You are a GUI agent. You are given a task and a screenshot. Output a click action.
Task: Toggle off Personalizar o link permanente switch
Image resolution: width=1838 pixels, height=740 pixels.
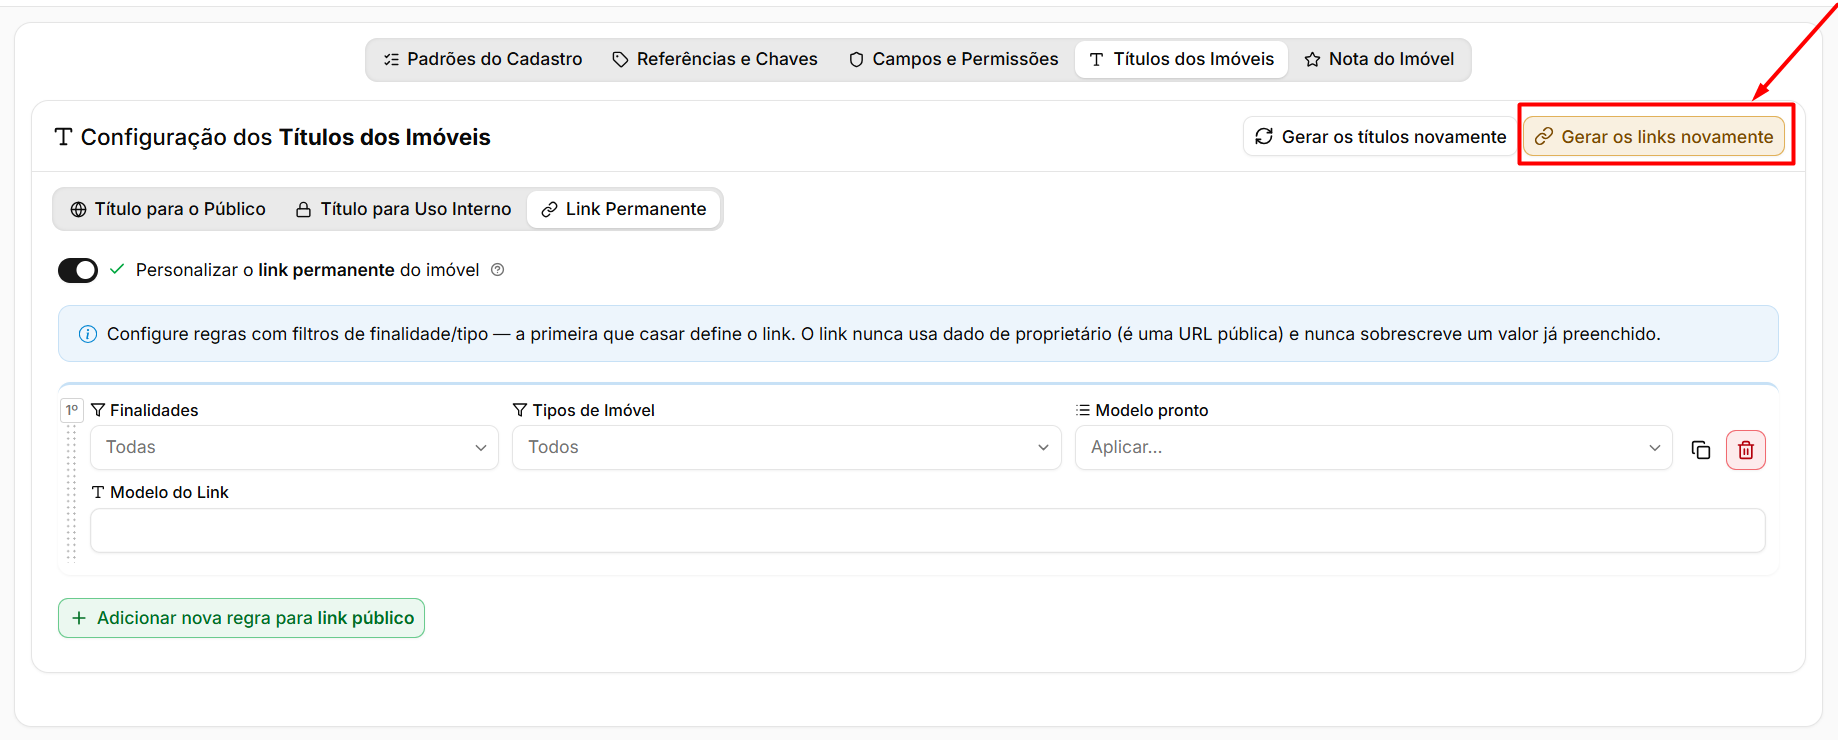(78, 270)
